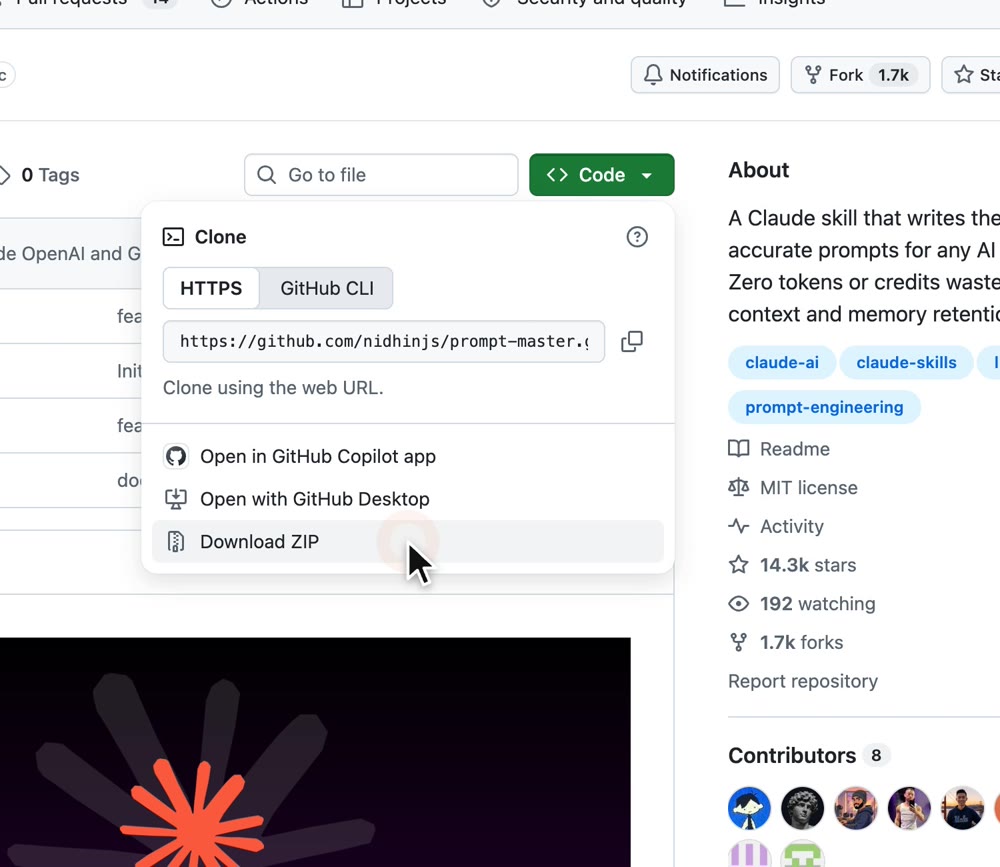Click the book icon beside Readme

point(739,449)
